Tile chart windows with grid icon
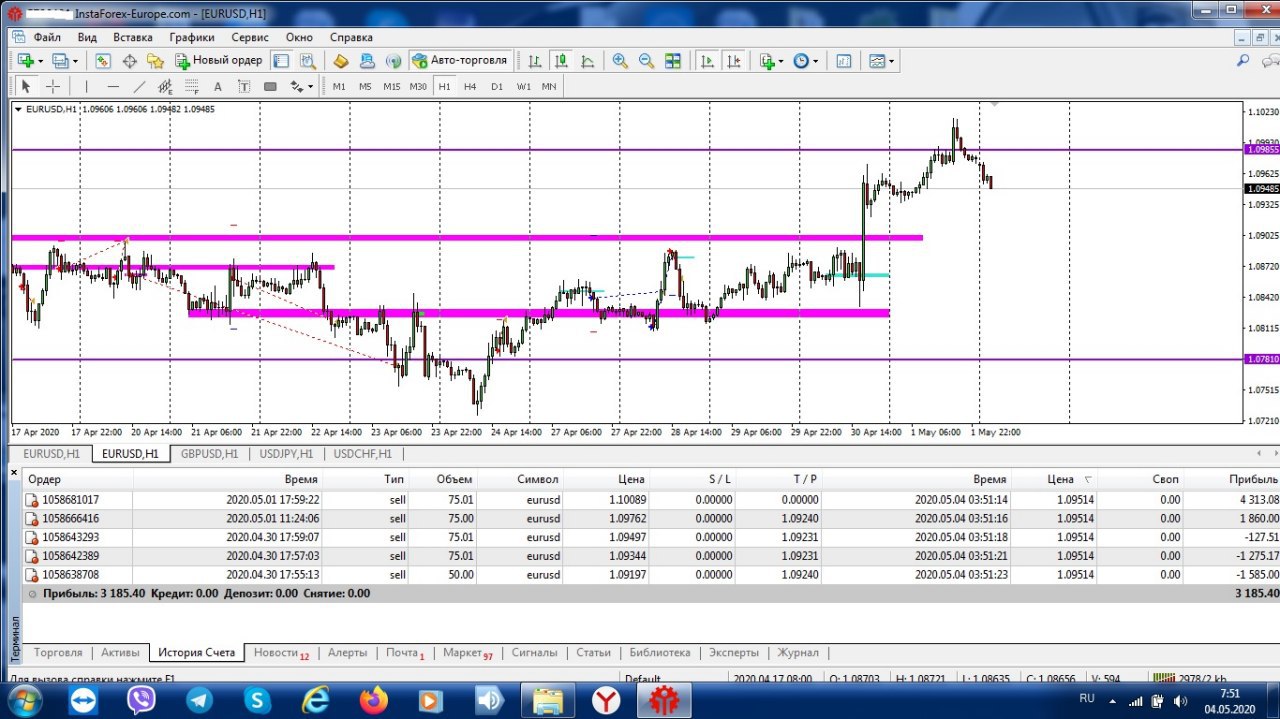 [x=673, y=60]
